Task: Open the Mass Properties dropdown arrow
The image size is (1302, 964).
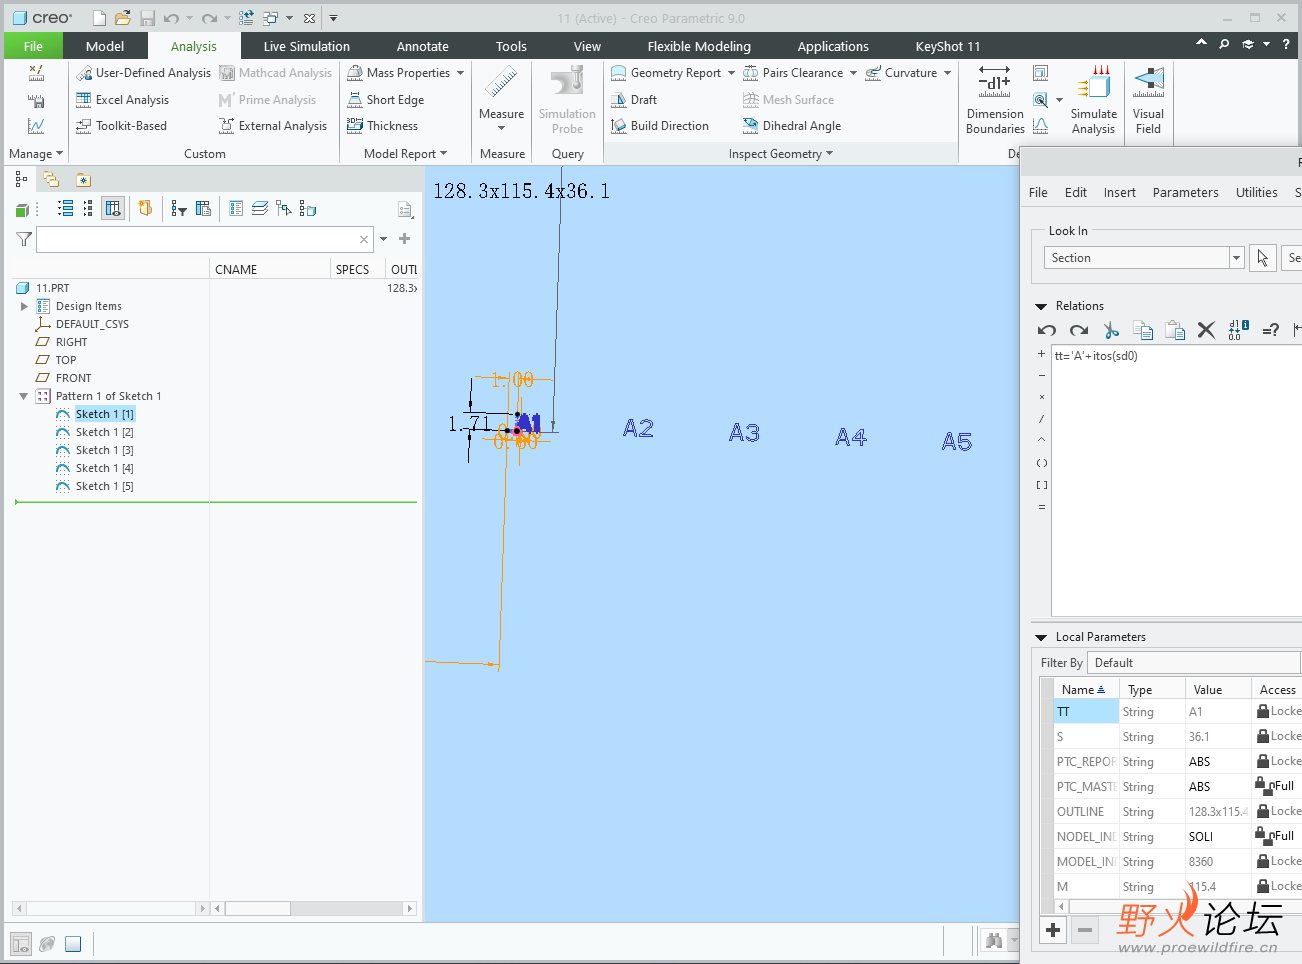Action: click(460, 73)
